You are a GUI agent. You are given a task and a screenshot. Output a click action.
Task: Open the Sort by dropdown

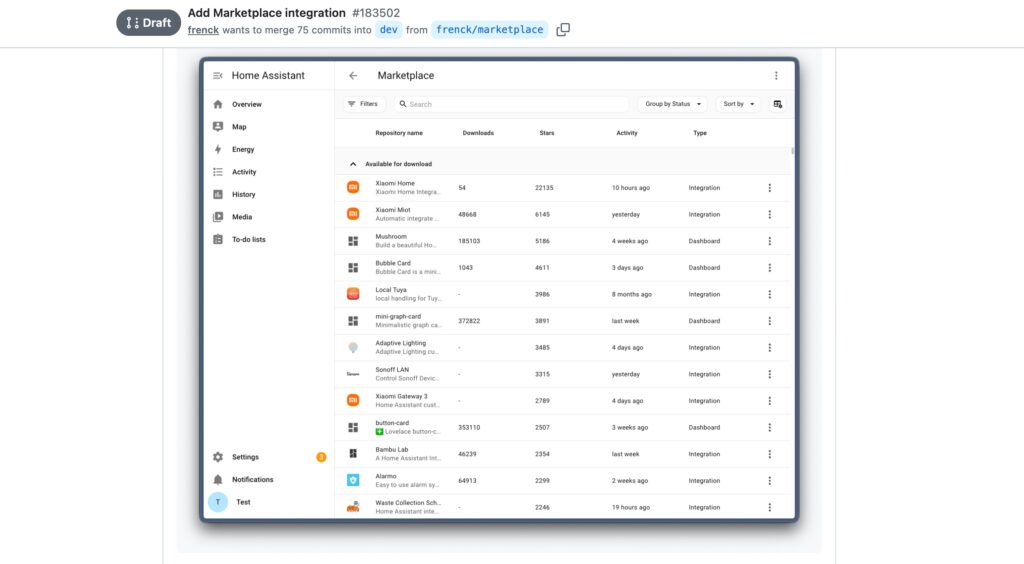coord(739,104)
